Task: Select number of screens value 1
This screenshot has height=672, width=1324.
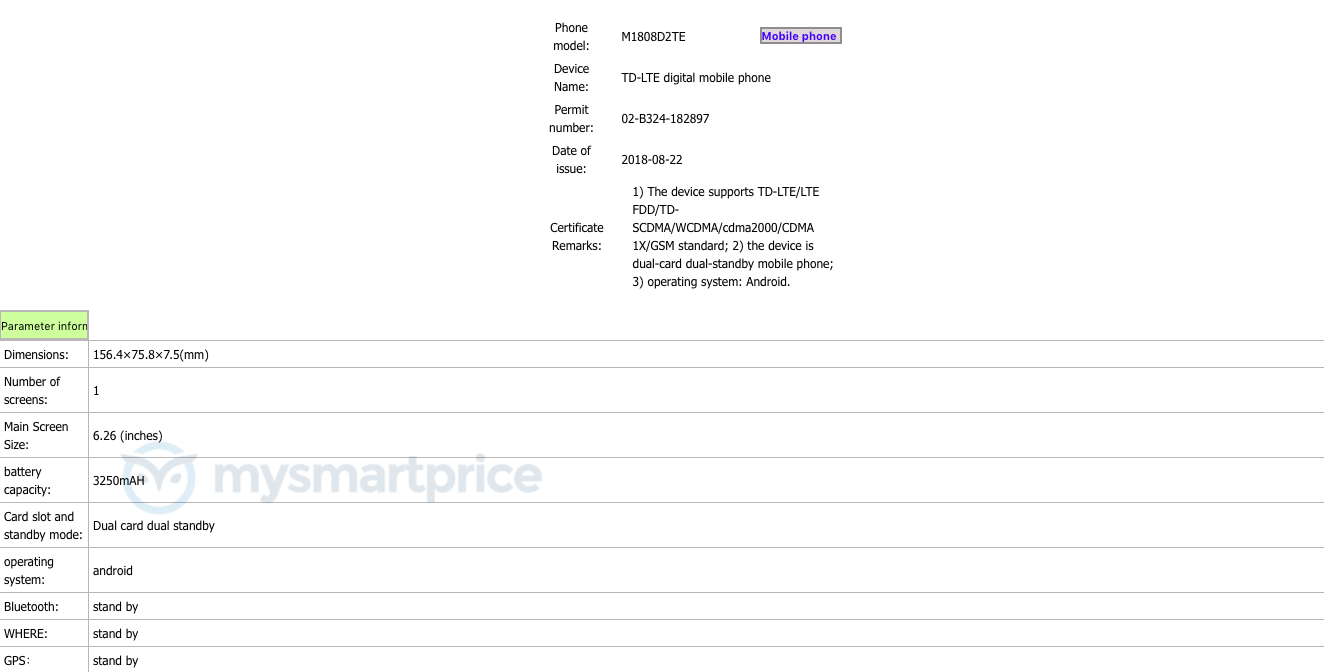Action: point(96,391)
